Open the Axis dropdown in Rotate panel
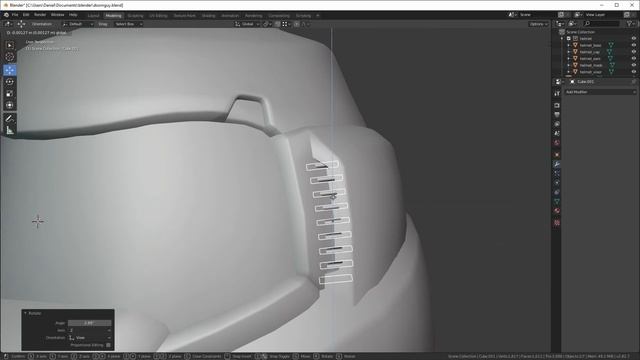The width and height of the screenshot is (640, 360). tap(90, 330)
